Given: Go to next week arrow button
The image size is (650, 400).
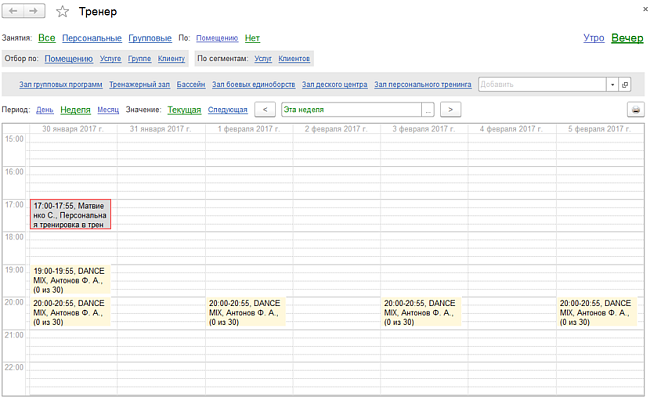Looking at the screenshot, I should click(450, 110).
